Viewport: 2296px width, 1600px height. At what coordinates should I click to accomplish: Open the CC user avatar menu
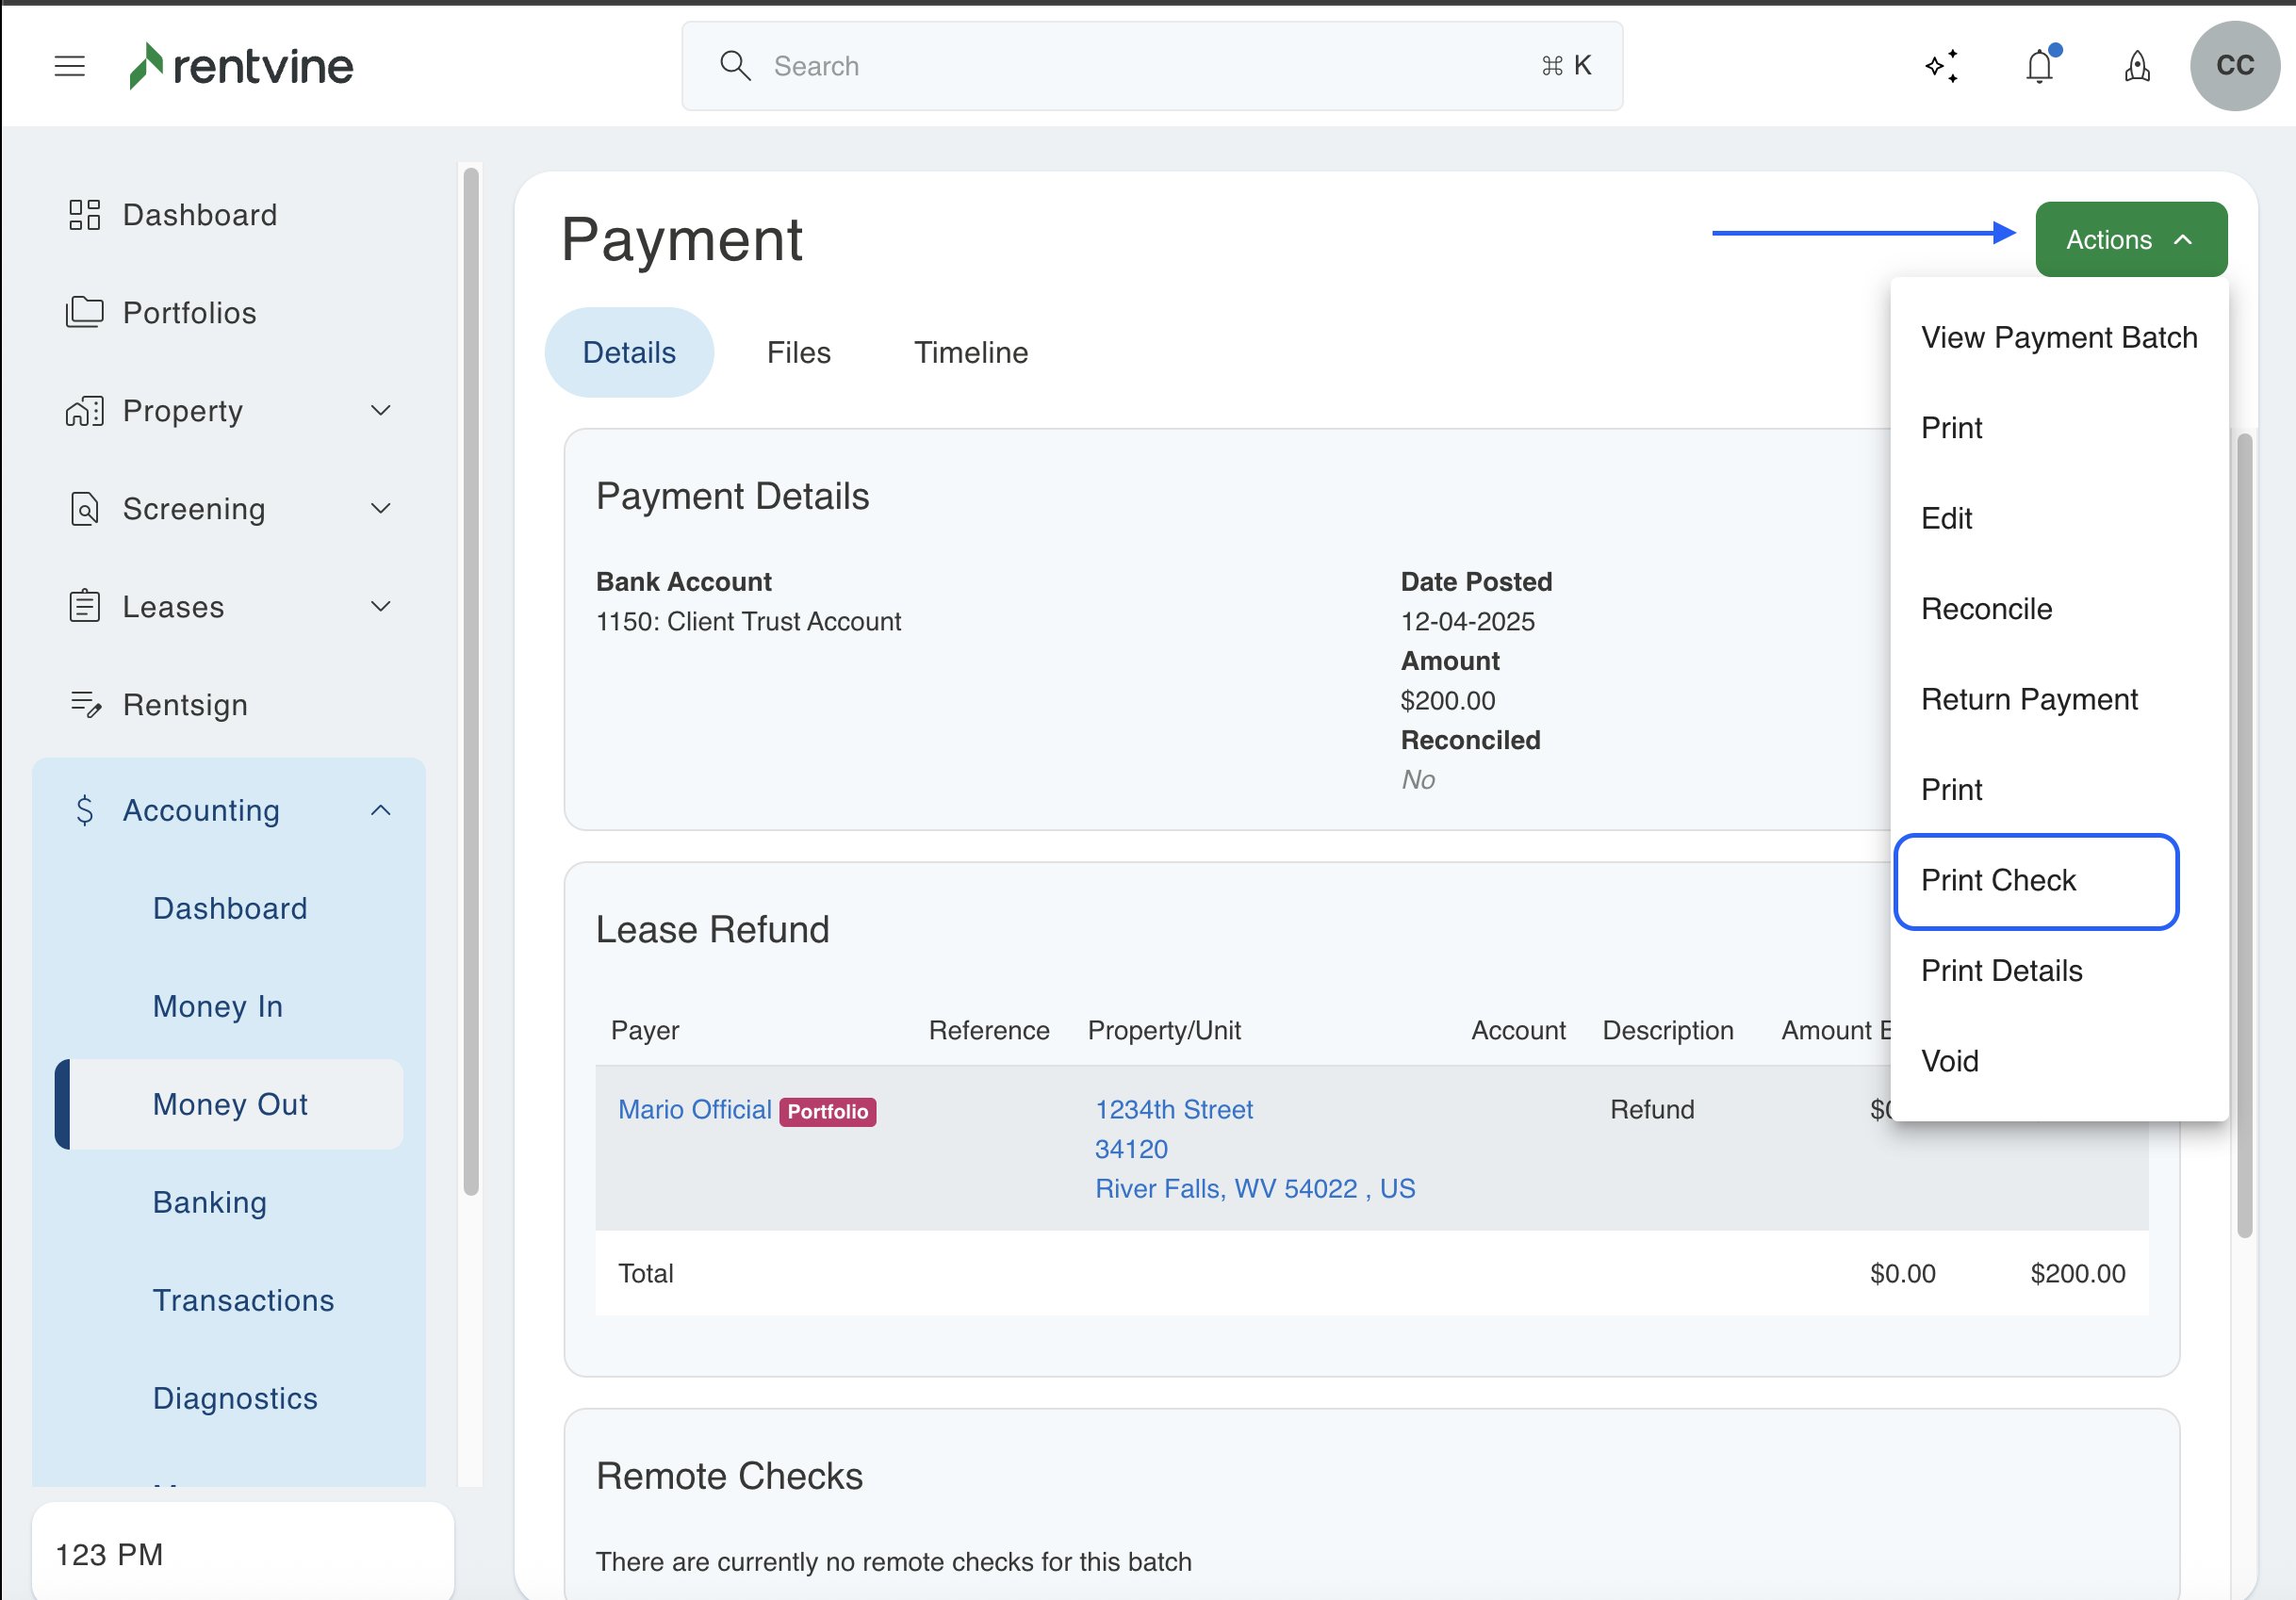2234,66
